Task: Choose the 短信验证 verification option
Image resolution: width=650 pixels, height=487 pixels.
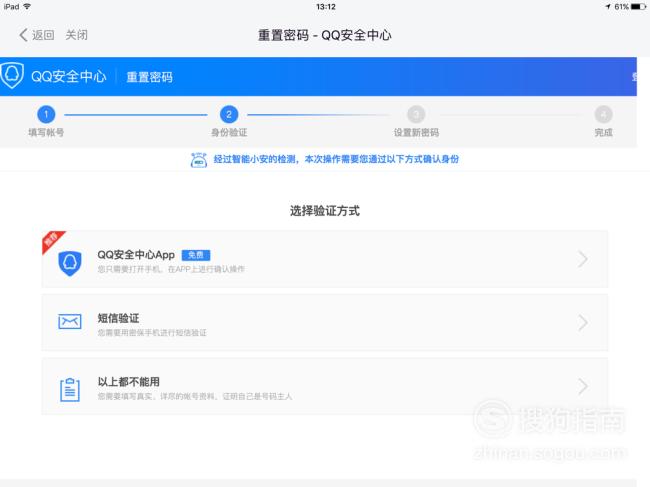Action: tap(325, 322)
